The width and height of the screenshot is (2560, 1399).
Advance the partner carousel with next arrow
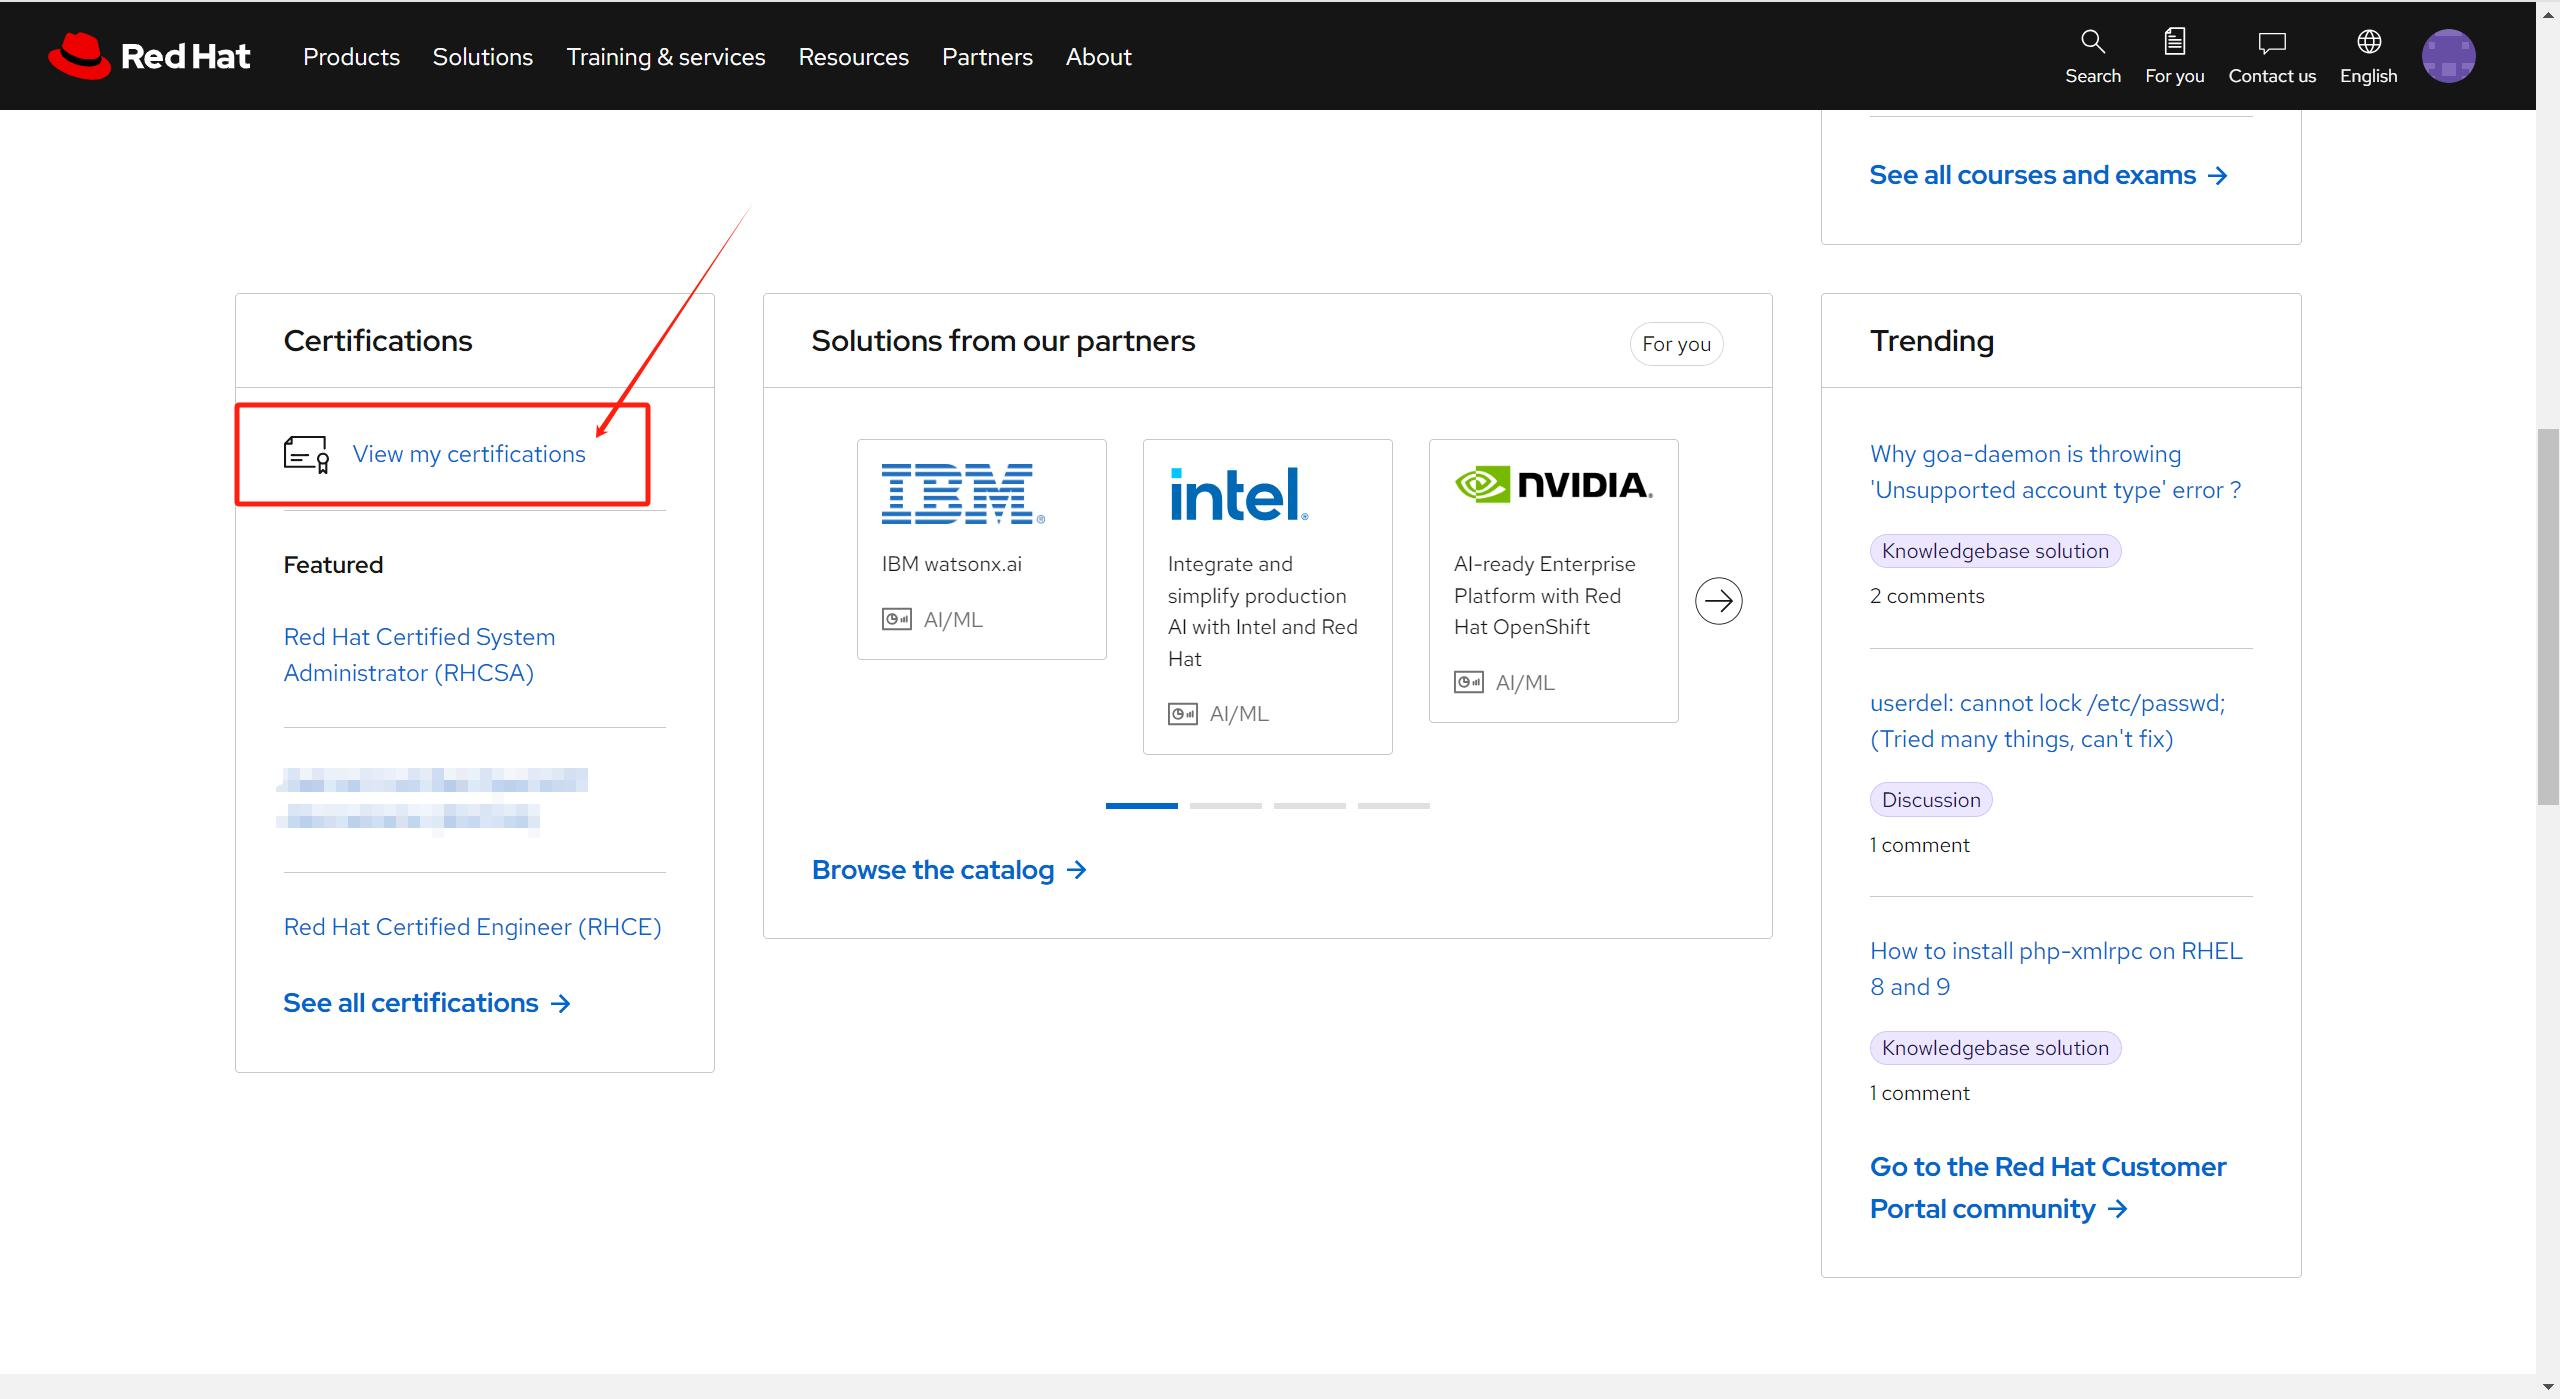(x=1718, y=601)
